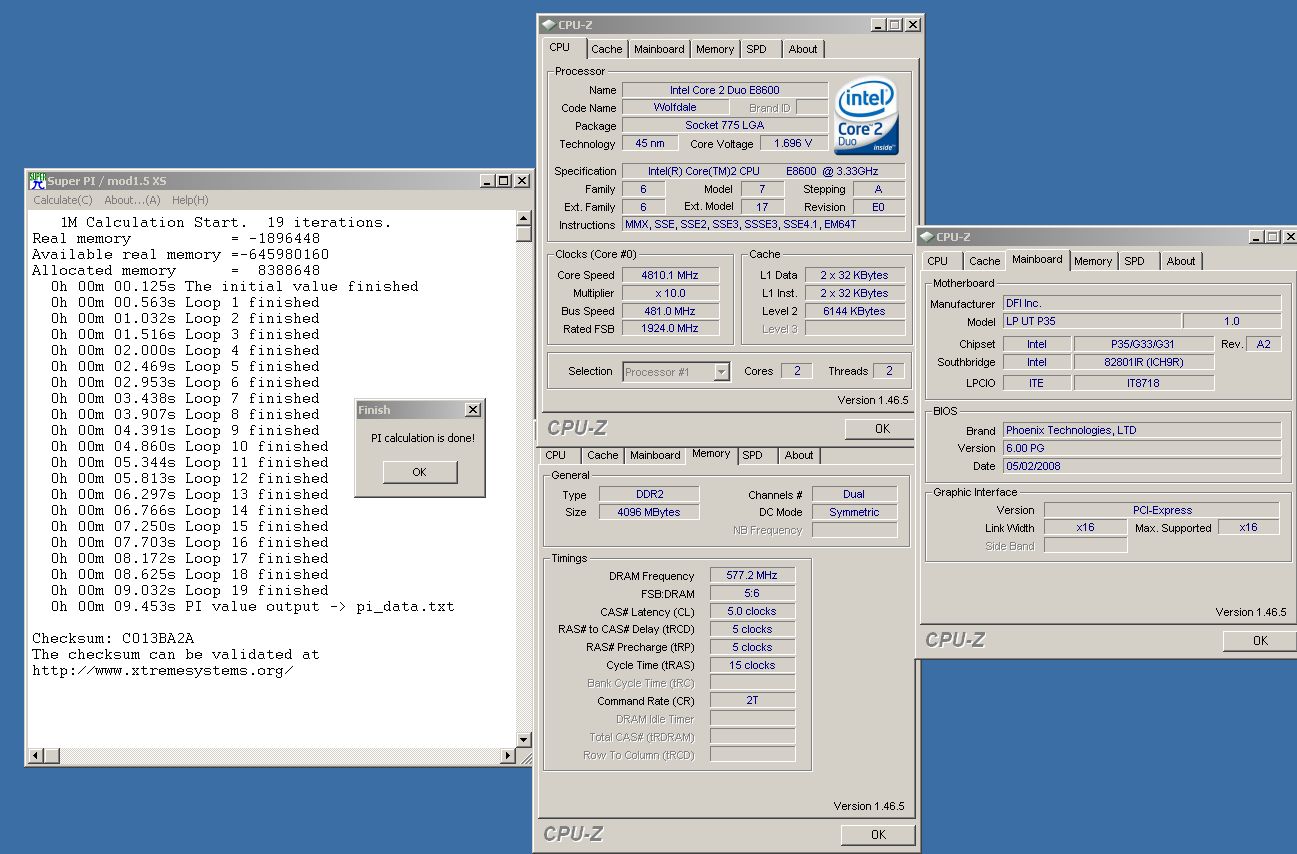Click the Southbridge value 82801IR (ICH9R)
This screenshot has height=854, width=1297.
pos(1144,362)
